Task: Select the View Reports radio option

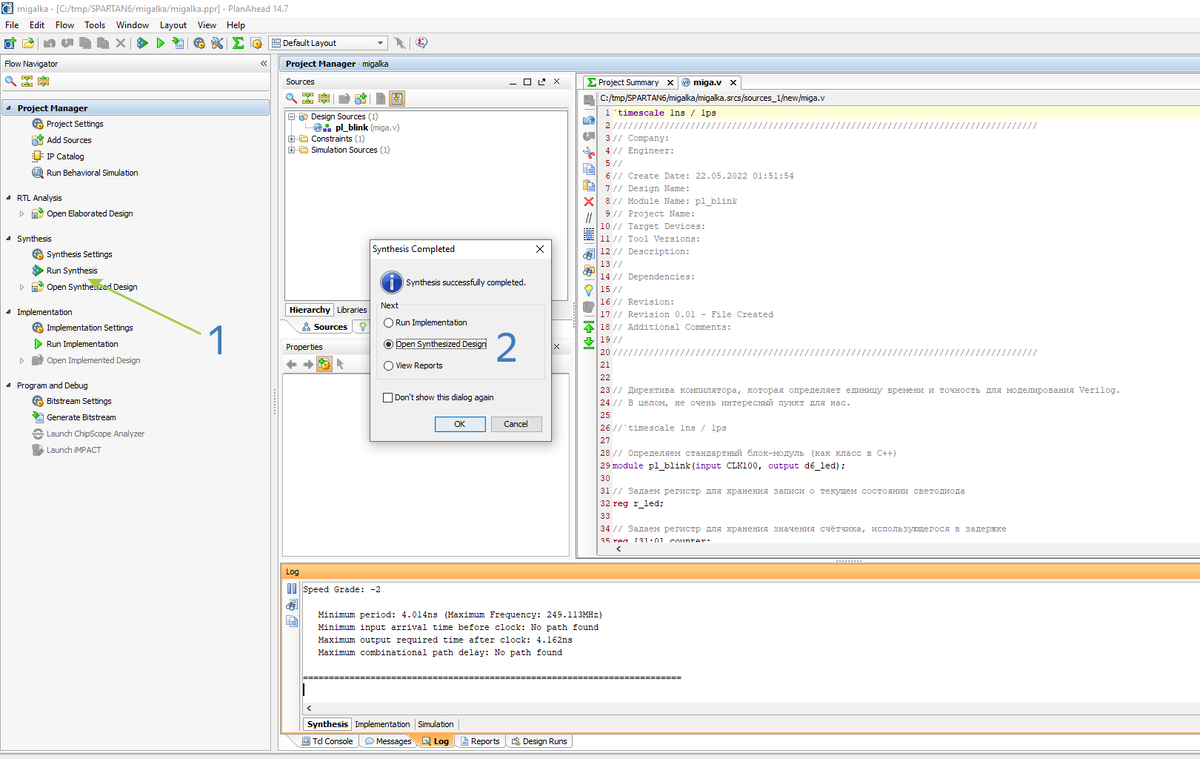Action: coord(389,366)
